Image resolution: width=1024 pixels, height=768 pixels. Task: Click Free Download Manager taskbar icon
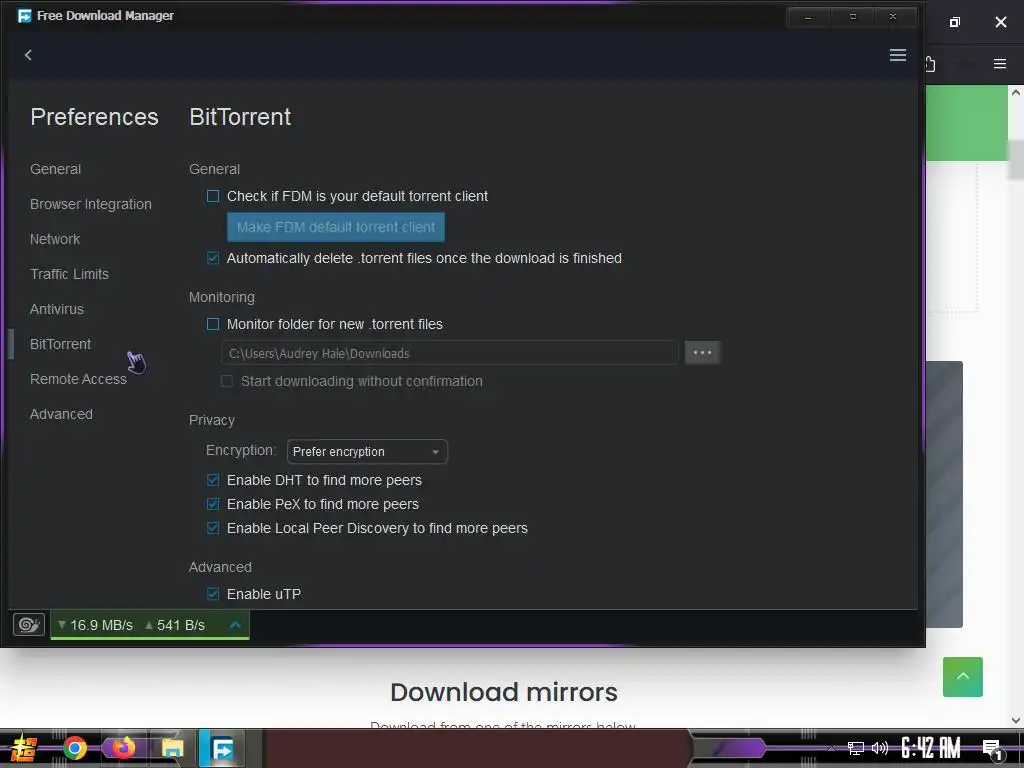222,748
